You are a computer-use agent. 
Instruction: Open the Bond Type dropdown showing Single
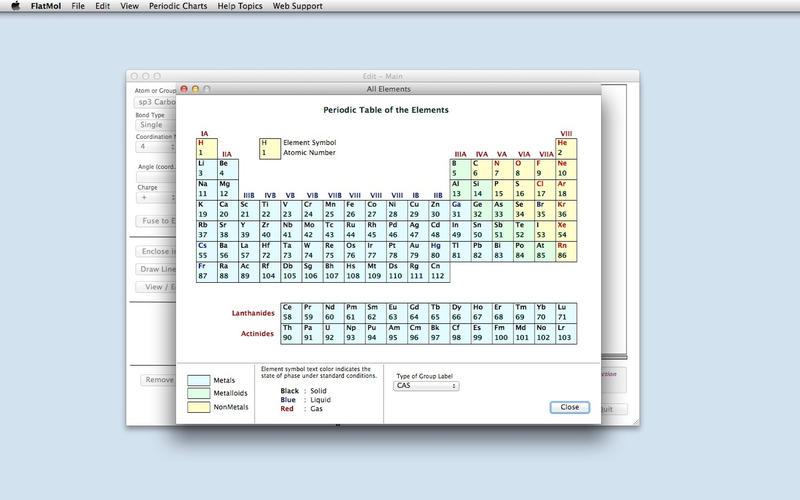click(x=154, y=125)
